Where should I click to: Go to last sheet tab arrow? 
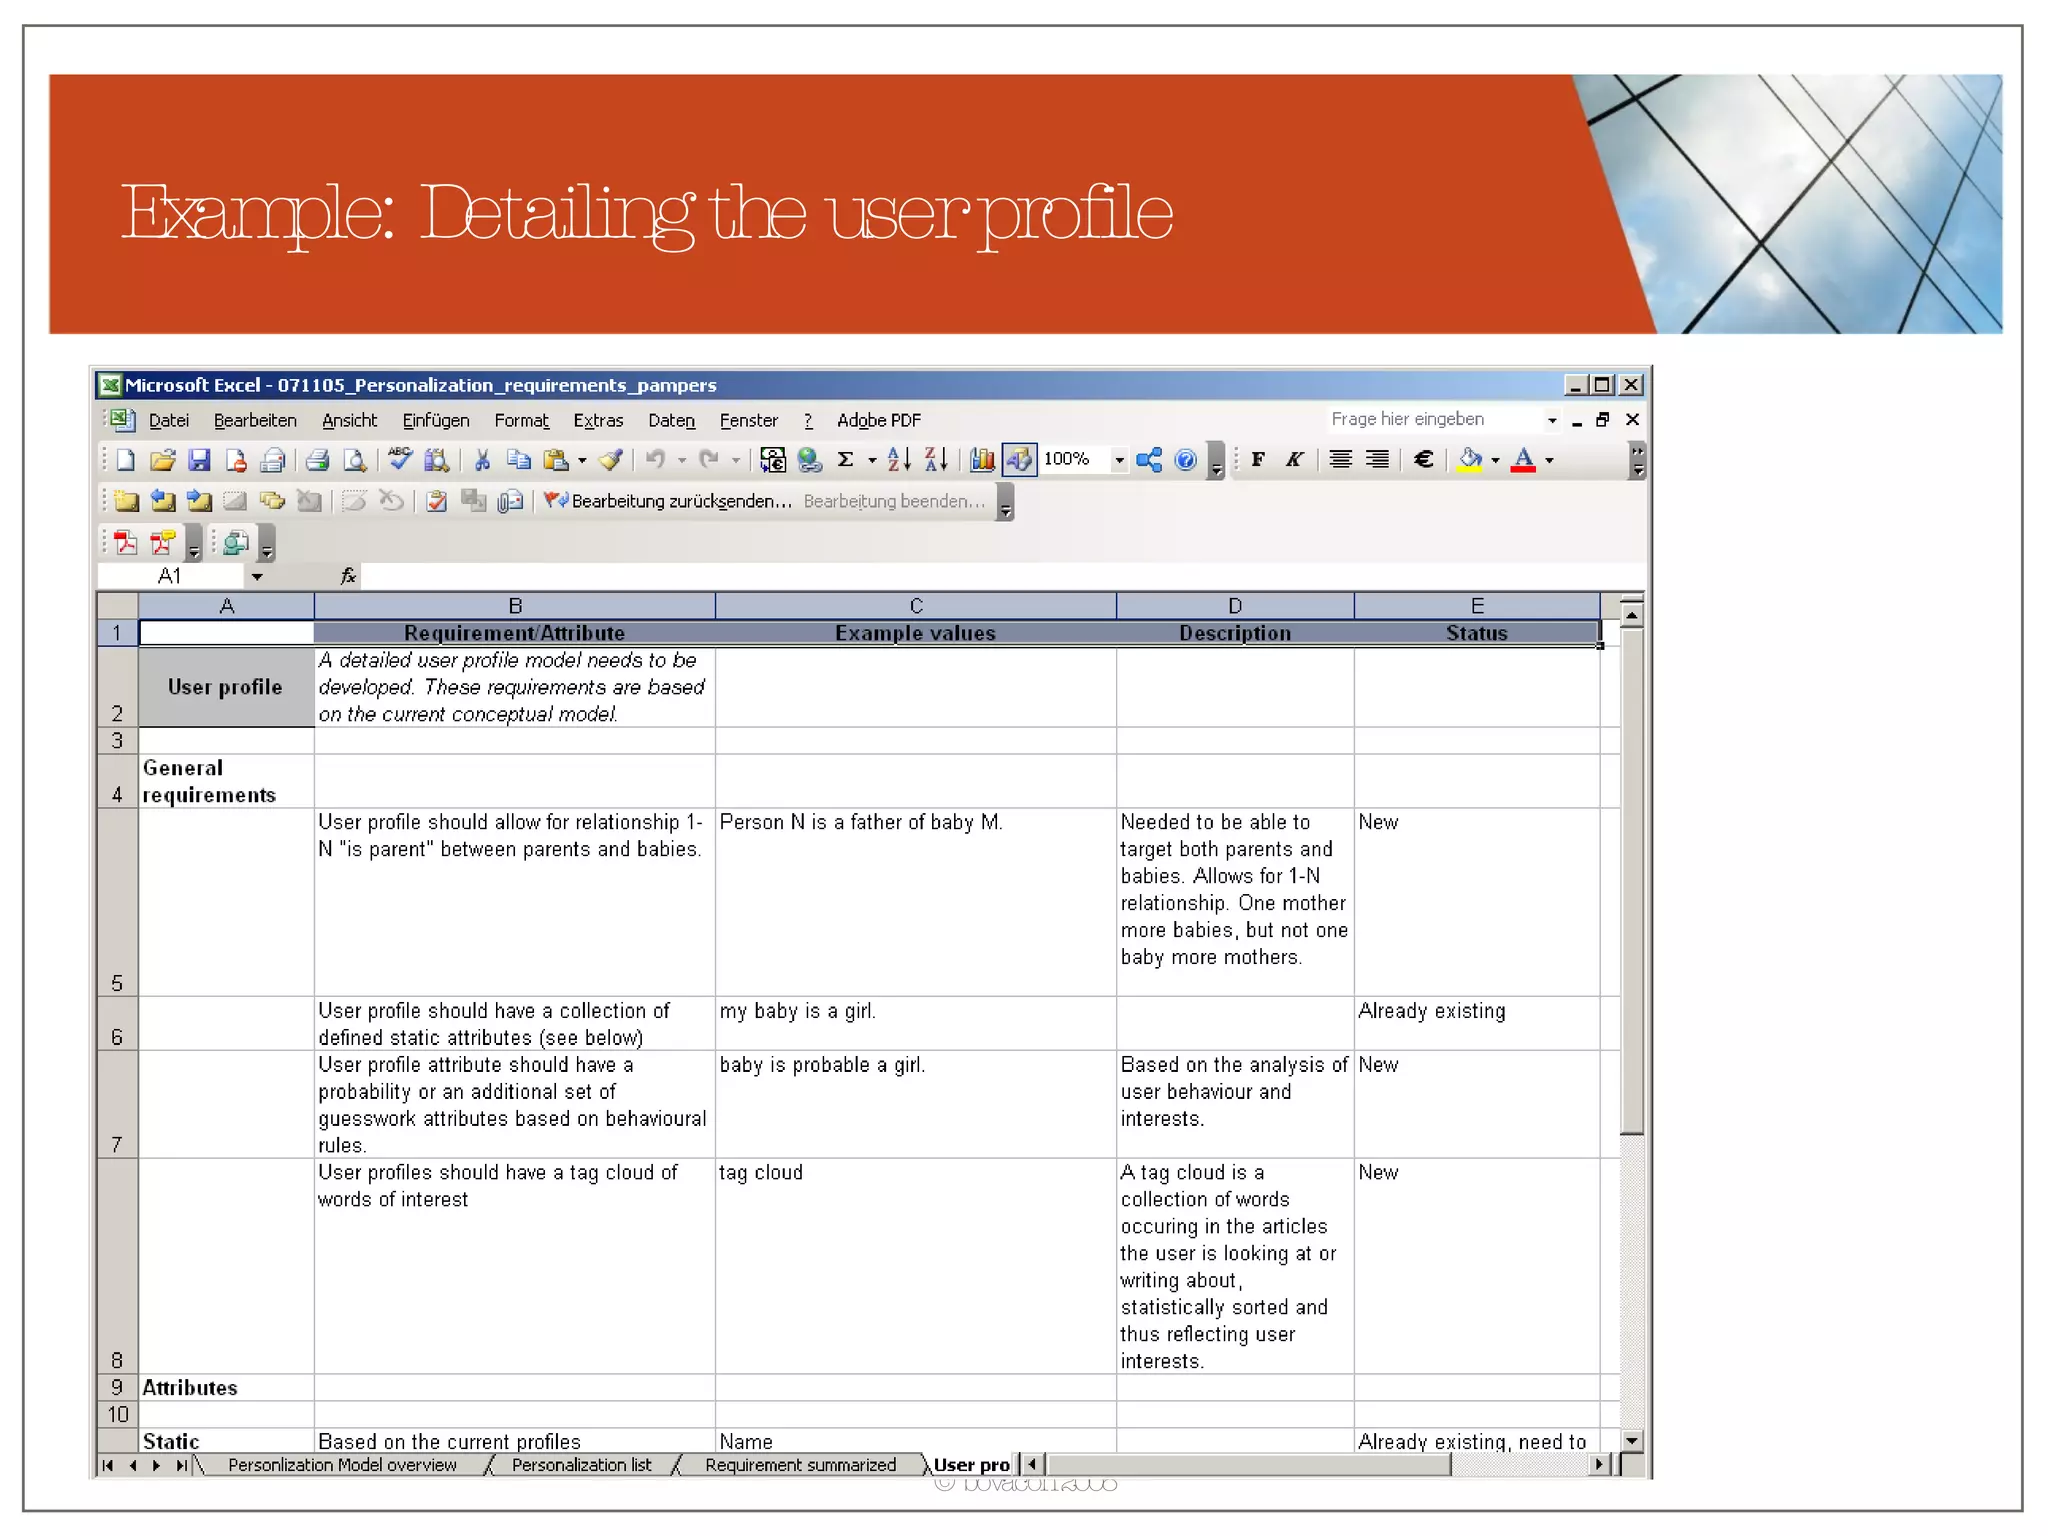(181, 1465)
